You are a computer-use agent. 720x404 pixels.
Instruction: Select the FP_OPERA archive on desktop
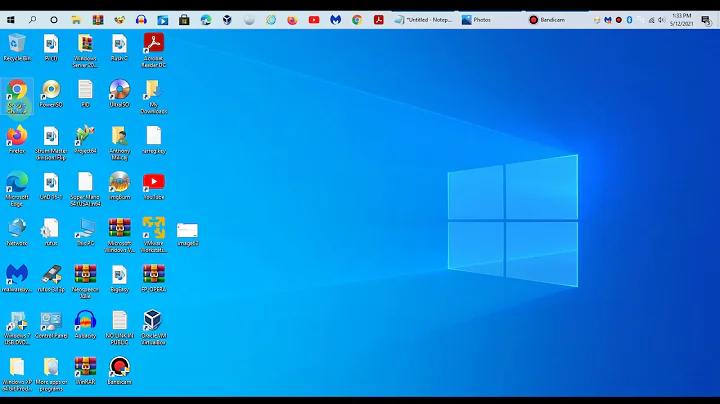tap(154, 278)
